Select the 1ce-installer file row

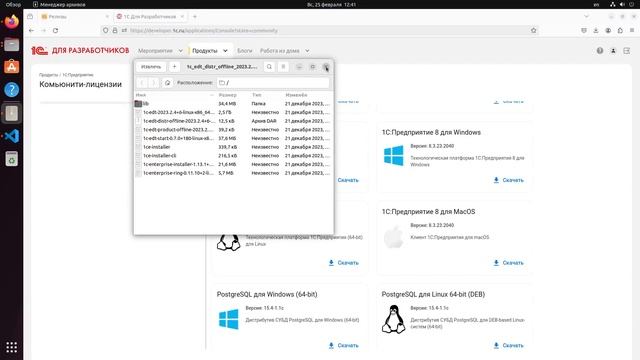[233, 147]
